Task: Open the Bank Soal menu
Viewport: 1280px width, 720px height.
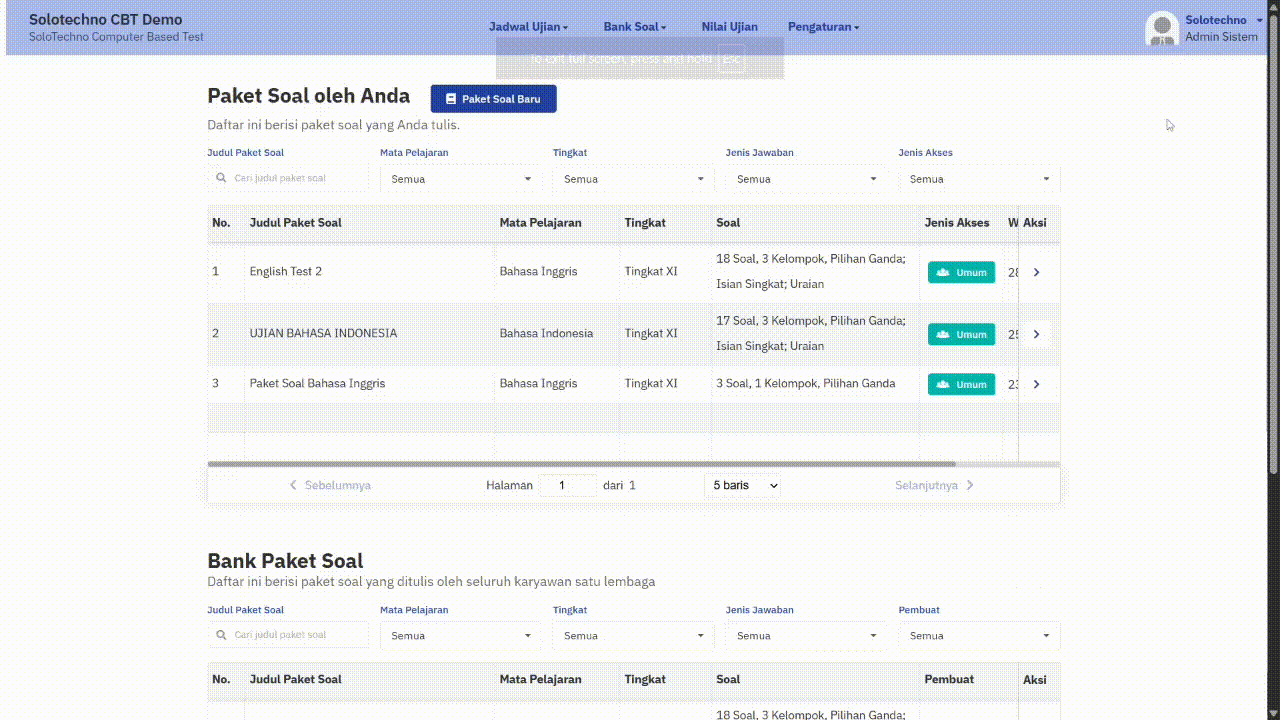Action: 634,27
